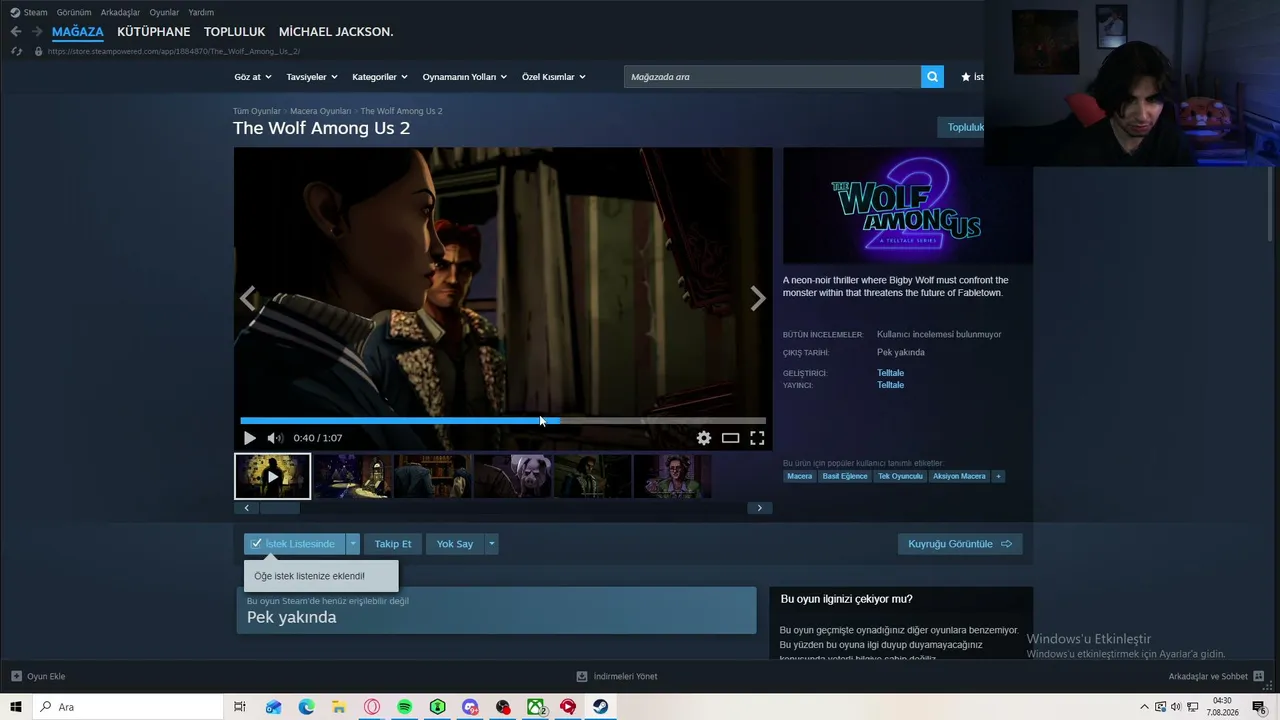Seek in the trailer progress bar

[x=503, y=421]
